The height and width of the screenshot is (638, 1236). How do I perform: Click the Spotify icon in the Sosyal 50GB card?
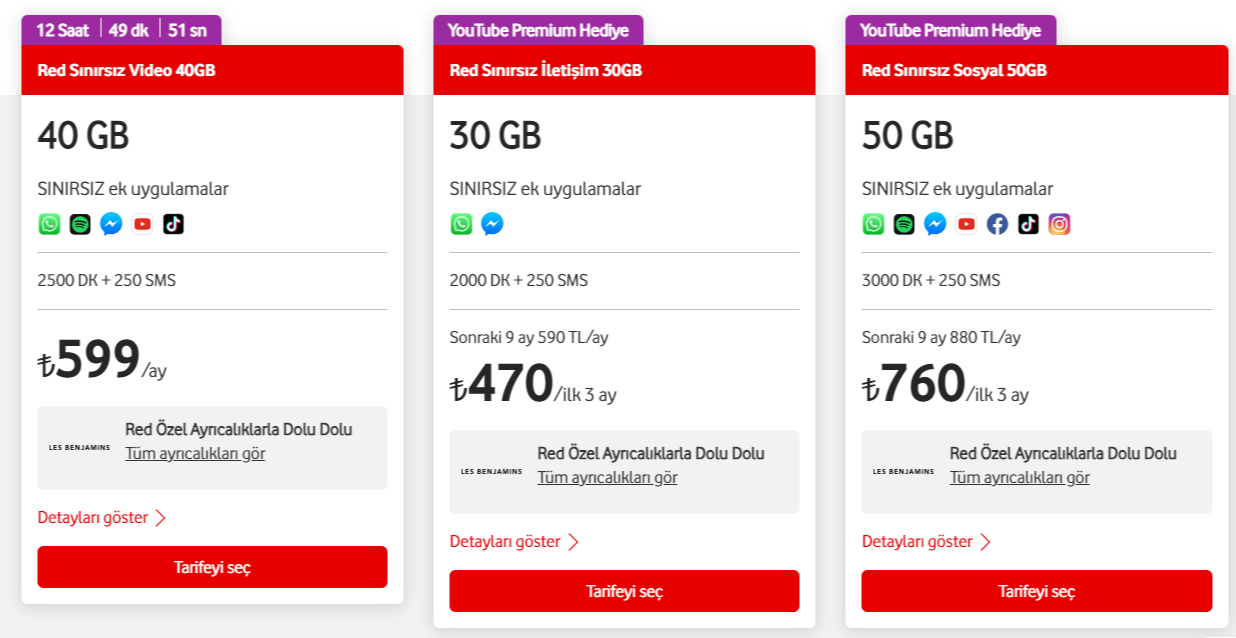click(904, 224)
